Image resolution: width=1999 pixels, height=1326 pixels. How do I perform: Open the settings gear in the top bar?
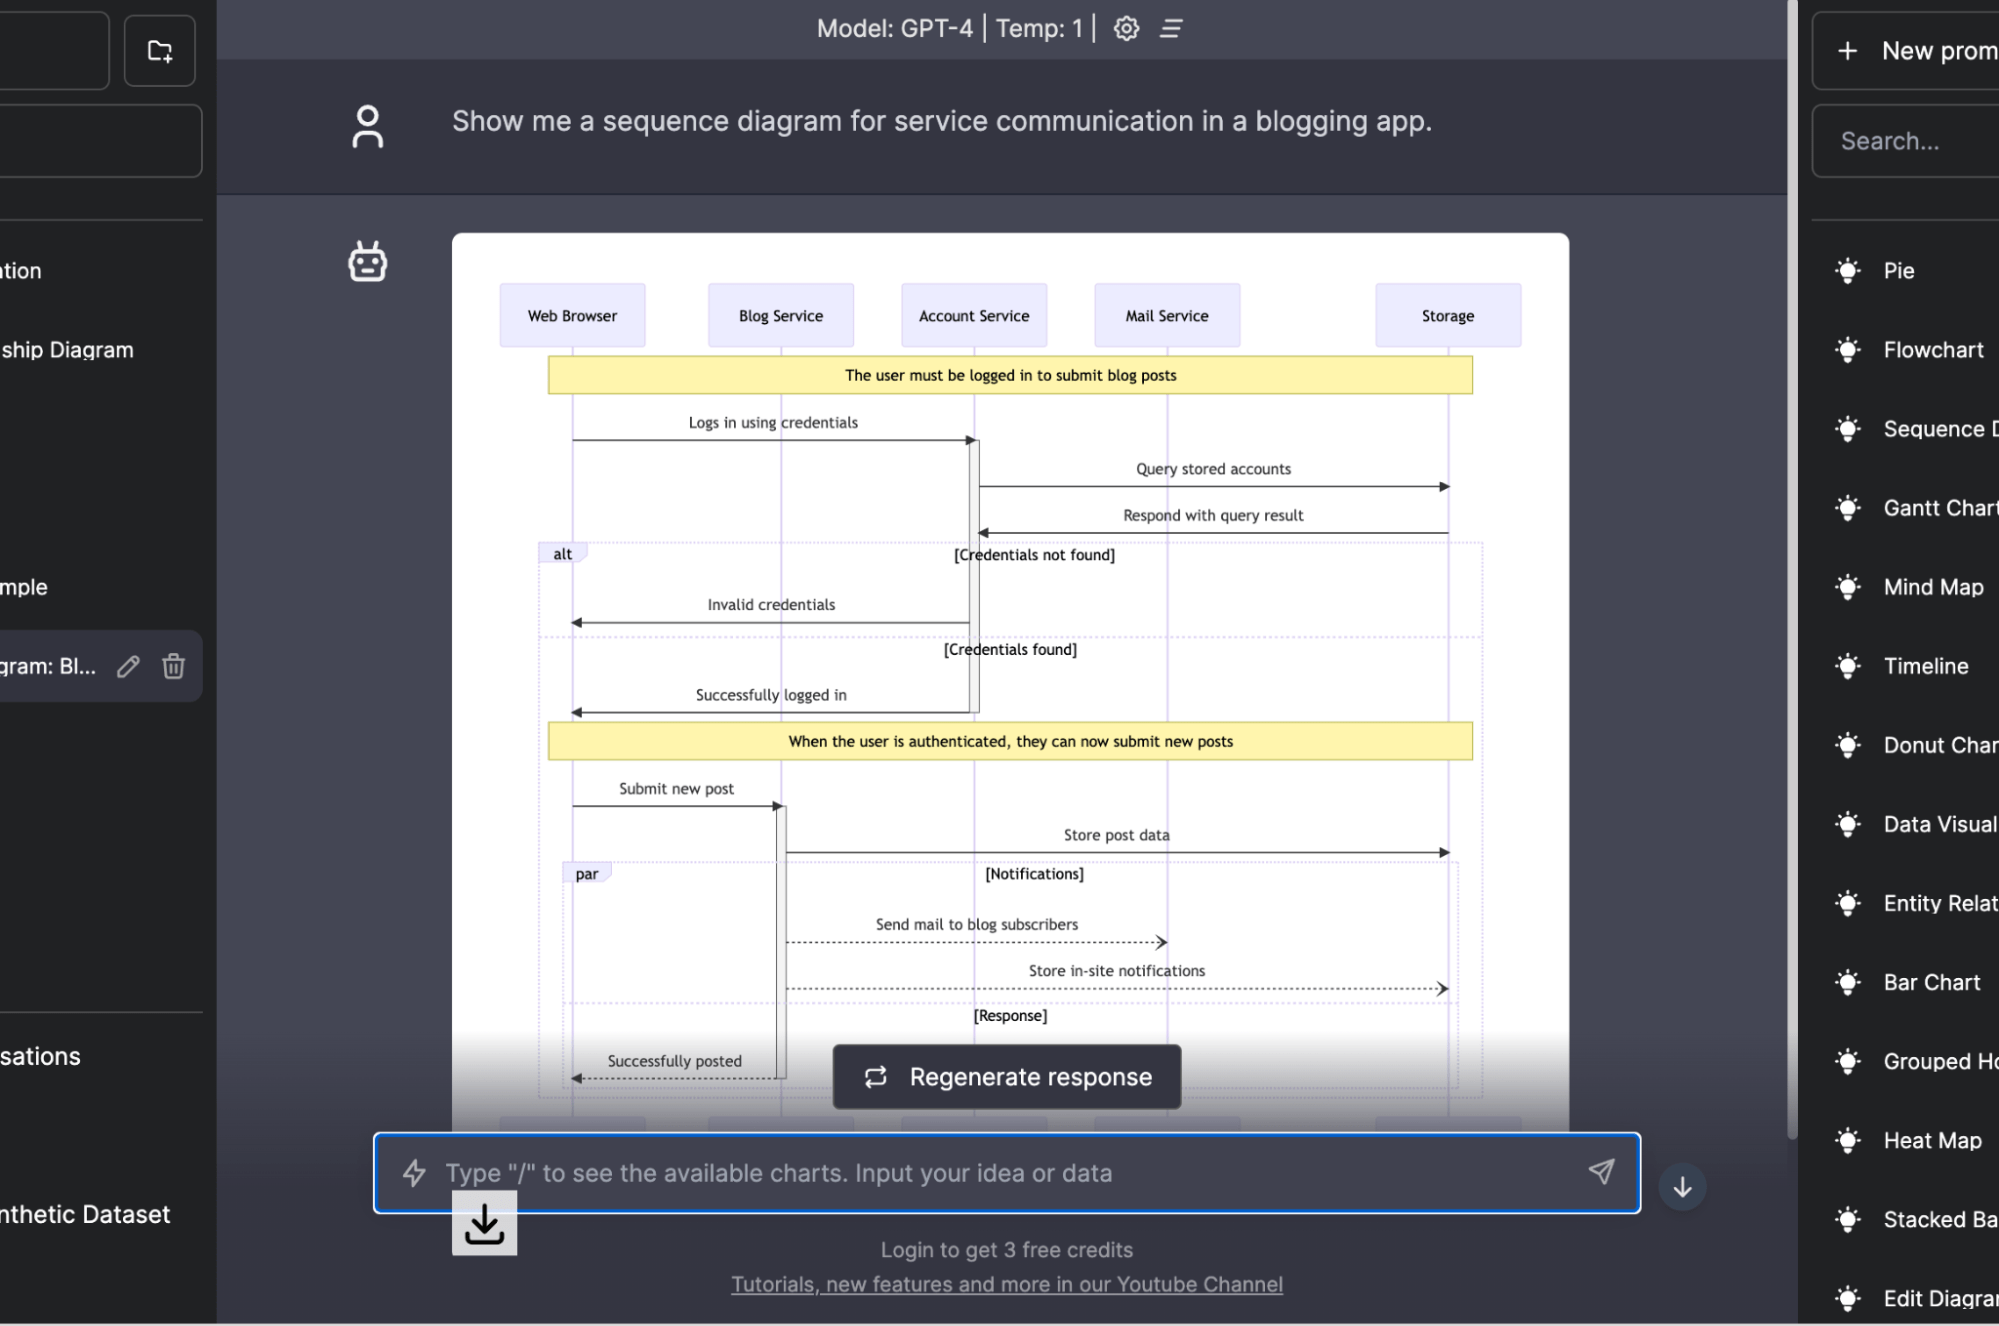click(1126, 28)
